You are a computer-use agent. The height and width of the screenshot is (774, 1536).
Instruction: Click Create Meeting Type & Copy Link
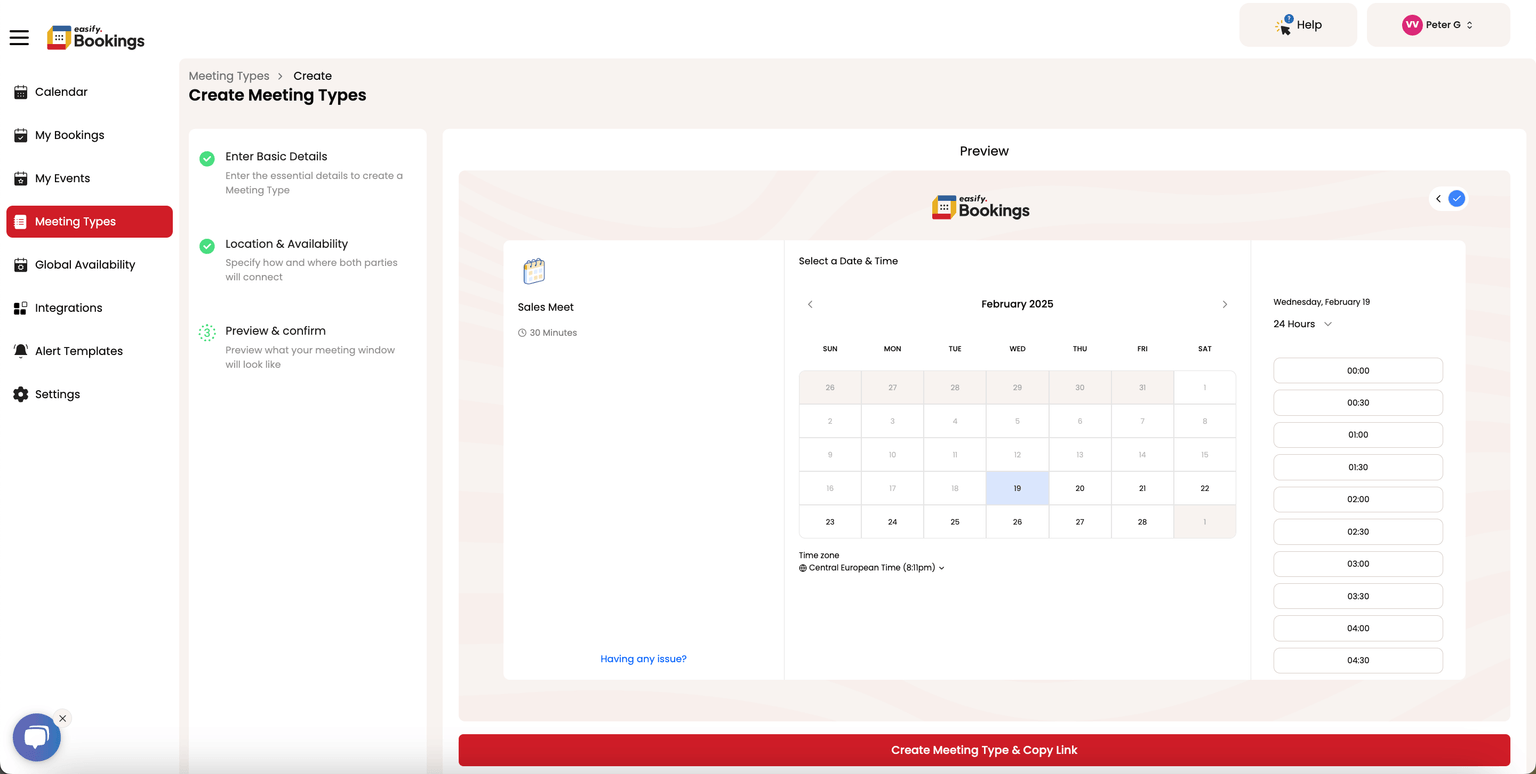pos(984,750)
